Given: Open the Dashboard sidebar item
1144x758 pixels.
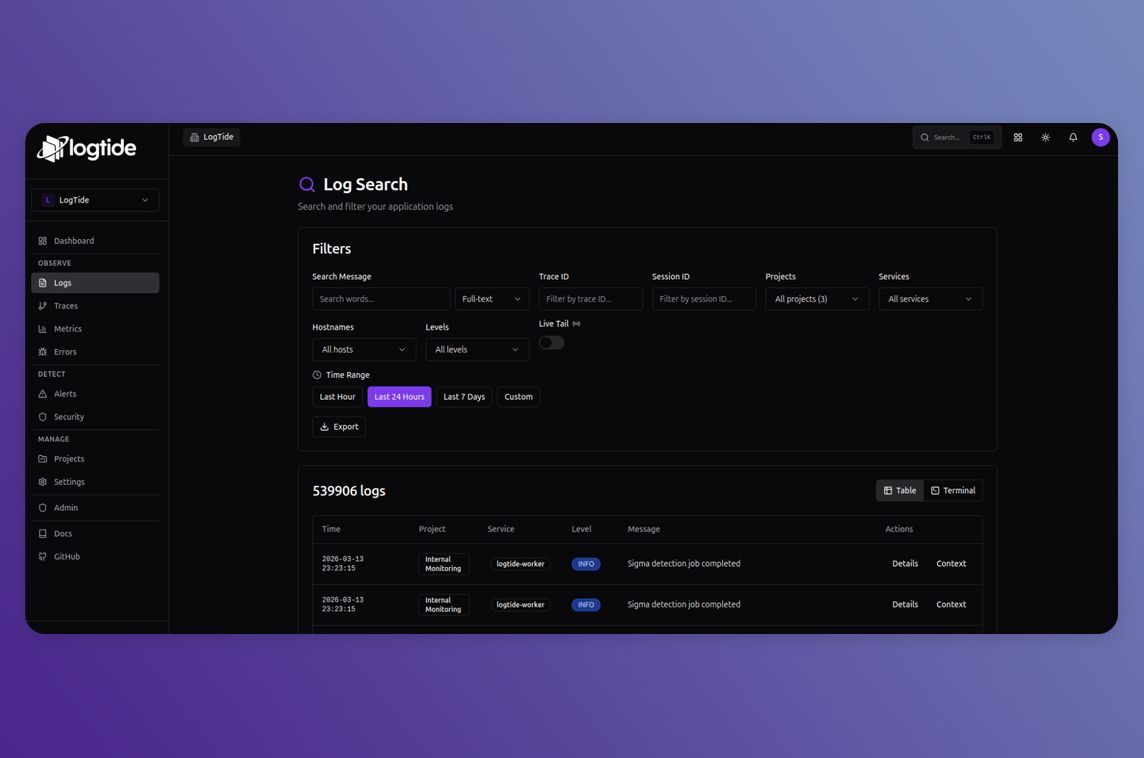Looking at the screenshot, I should 95,241.
